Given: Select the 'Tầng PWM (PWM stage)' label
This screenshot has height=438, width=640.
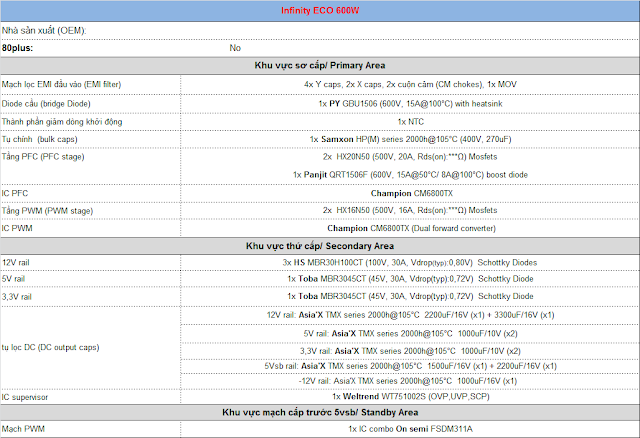Looking at the screenshot, I should point(47,211).
